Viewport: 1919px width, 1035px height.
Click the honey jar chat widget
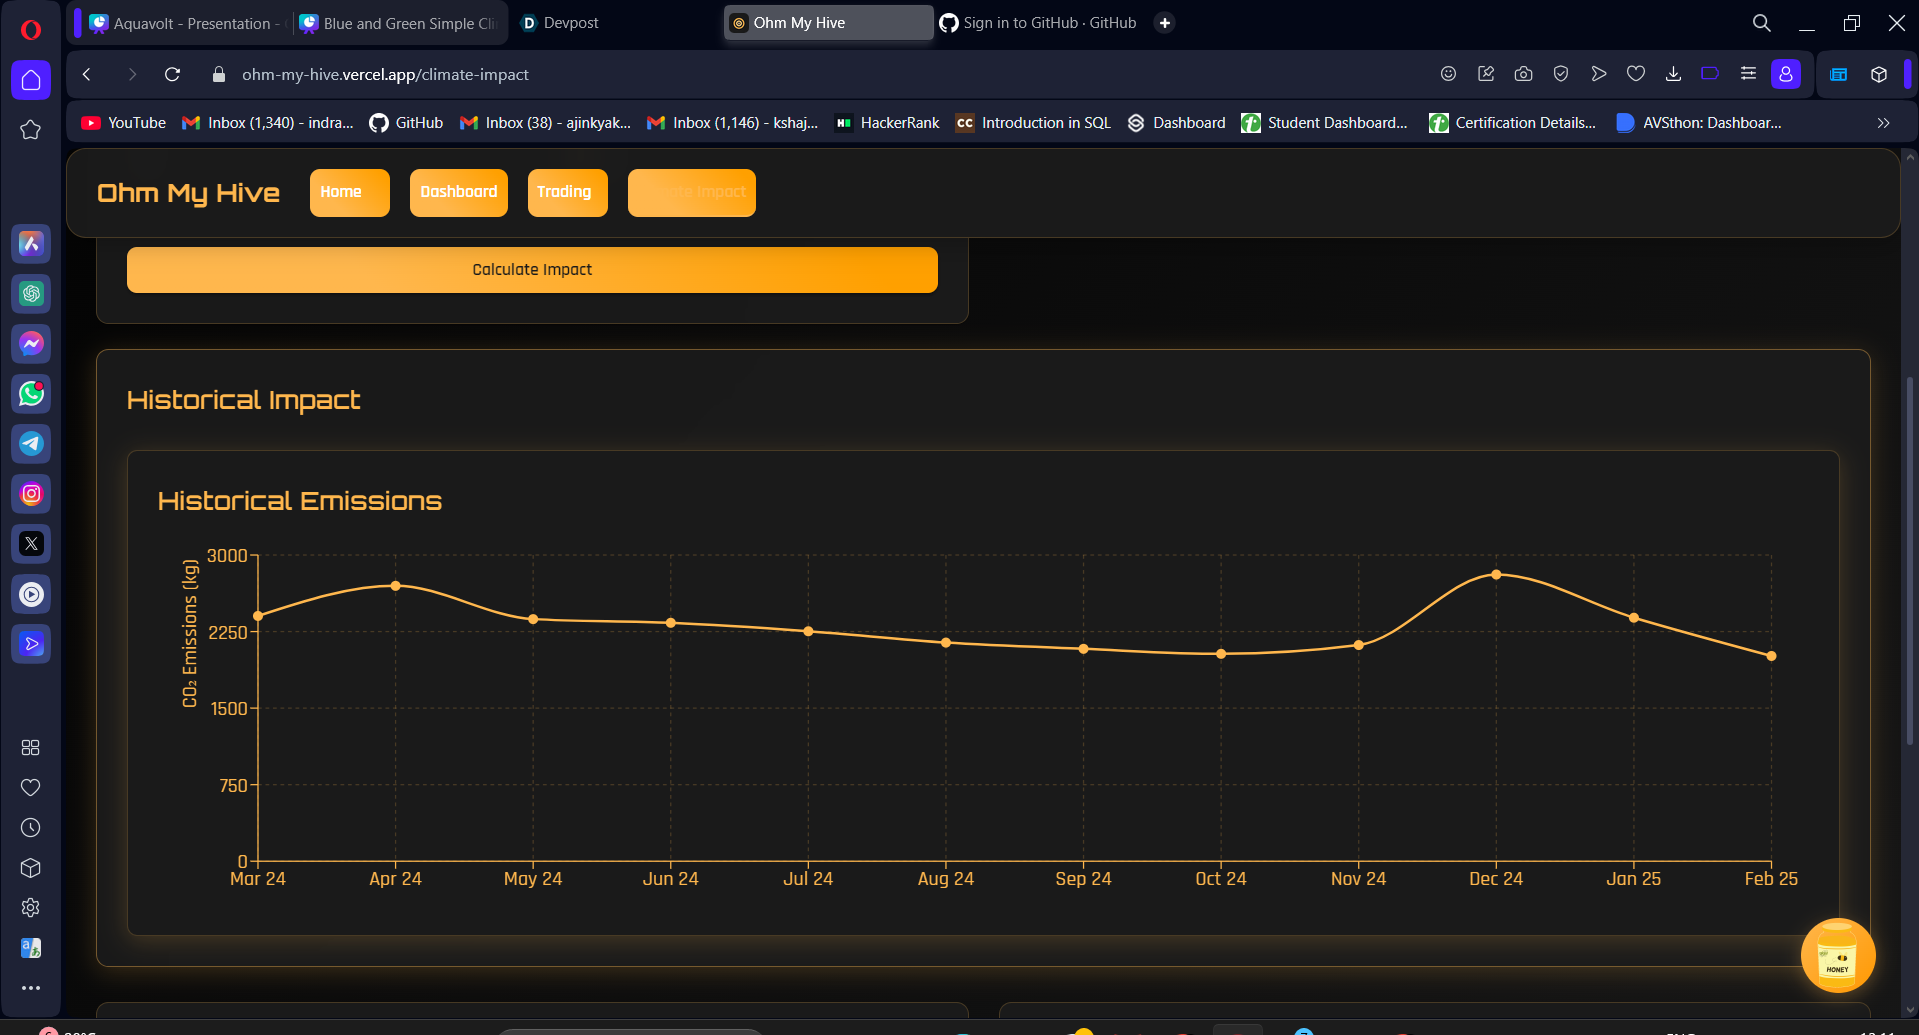click(1837, 955)
